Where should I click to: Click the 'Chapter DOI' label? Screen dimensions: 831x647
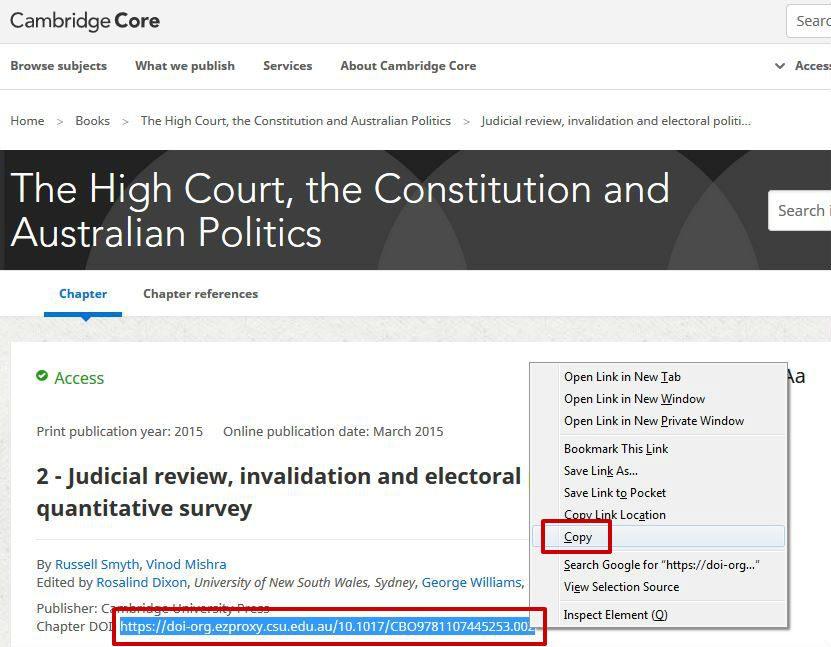click(x=74, y=626)
